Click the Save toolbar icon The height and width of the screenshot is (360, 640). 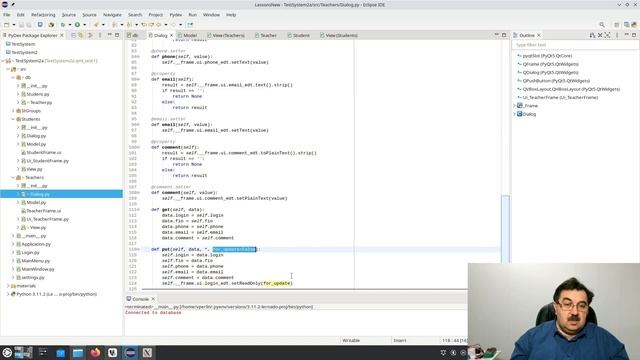(21, 25)
